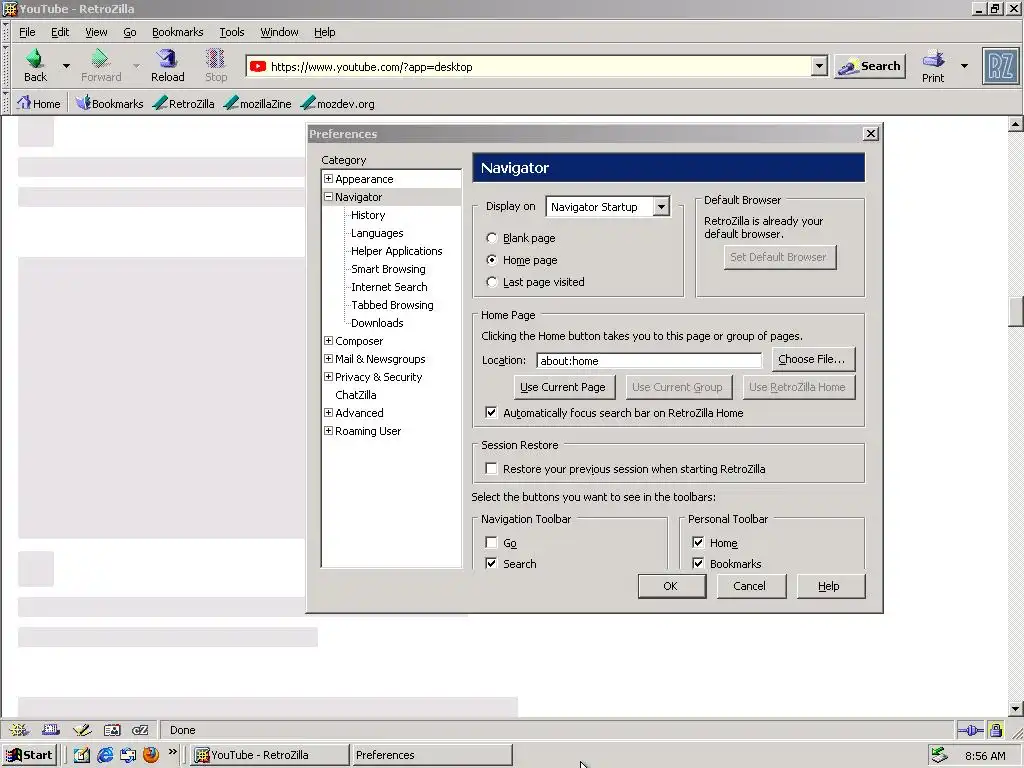
Task: Expand the Composer category
Action: pyautogui.click(x=328, y=340)
